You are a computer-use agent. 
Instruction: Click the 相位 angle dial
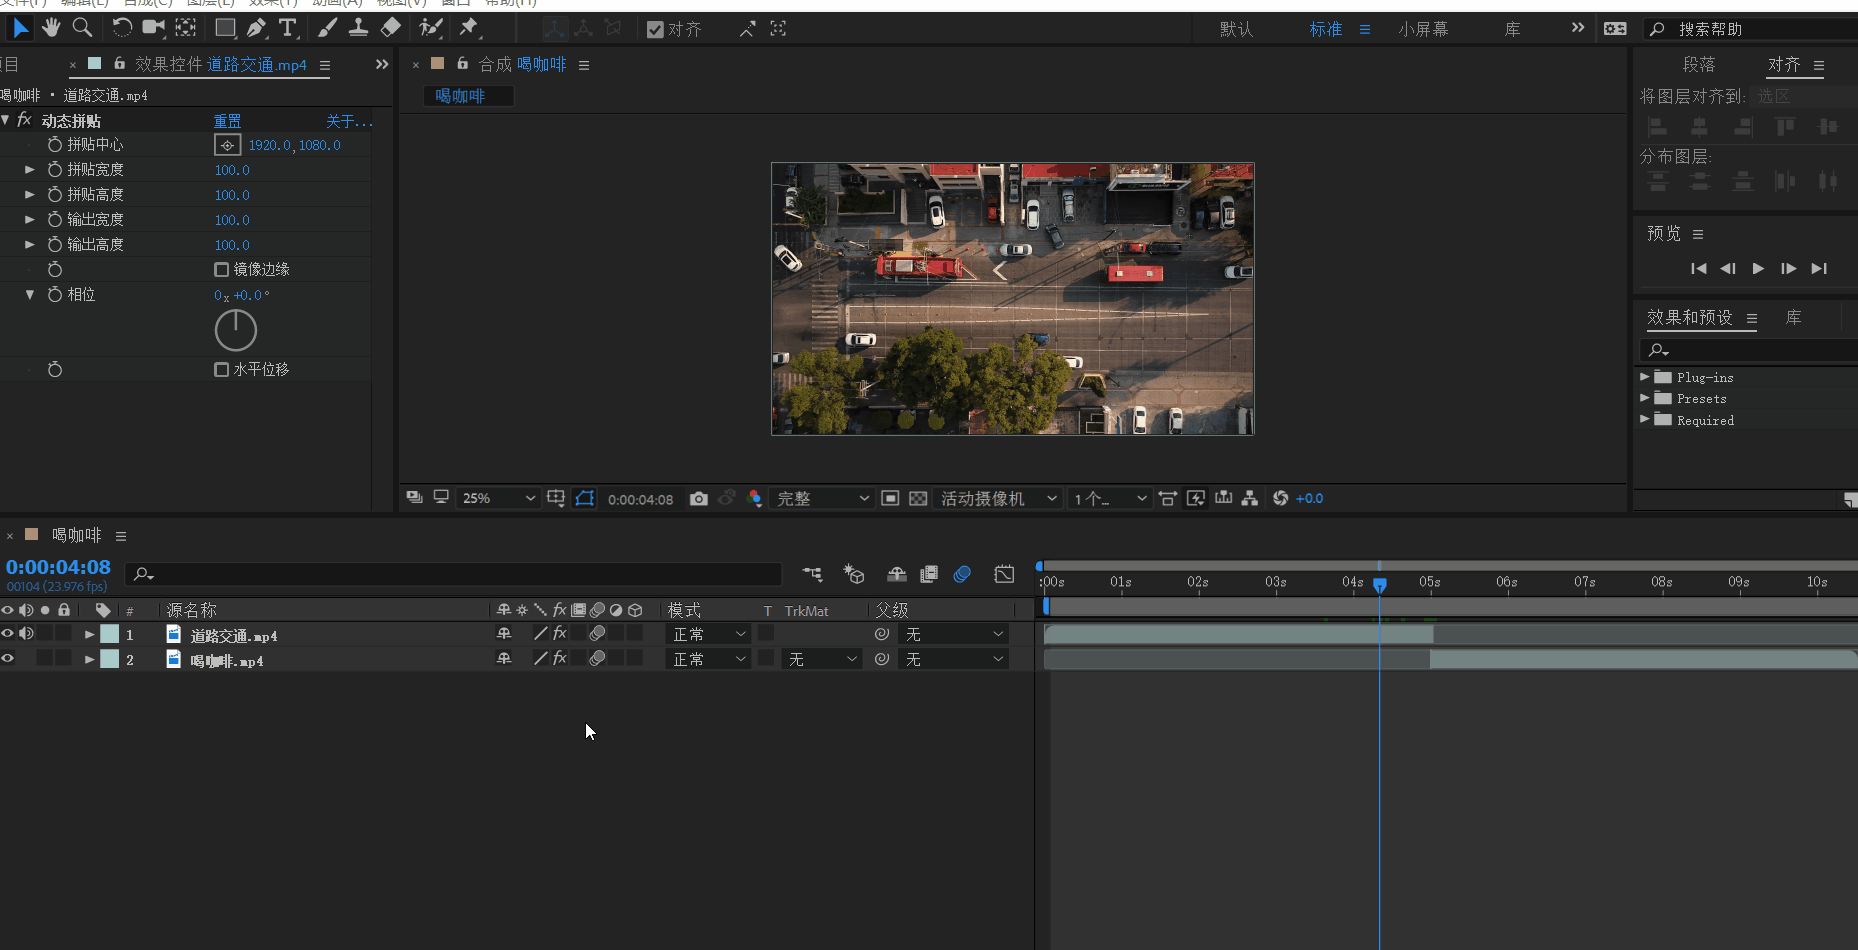tap(236, 330)
